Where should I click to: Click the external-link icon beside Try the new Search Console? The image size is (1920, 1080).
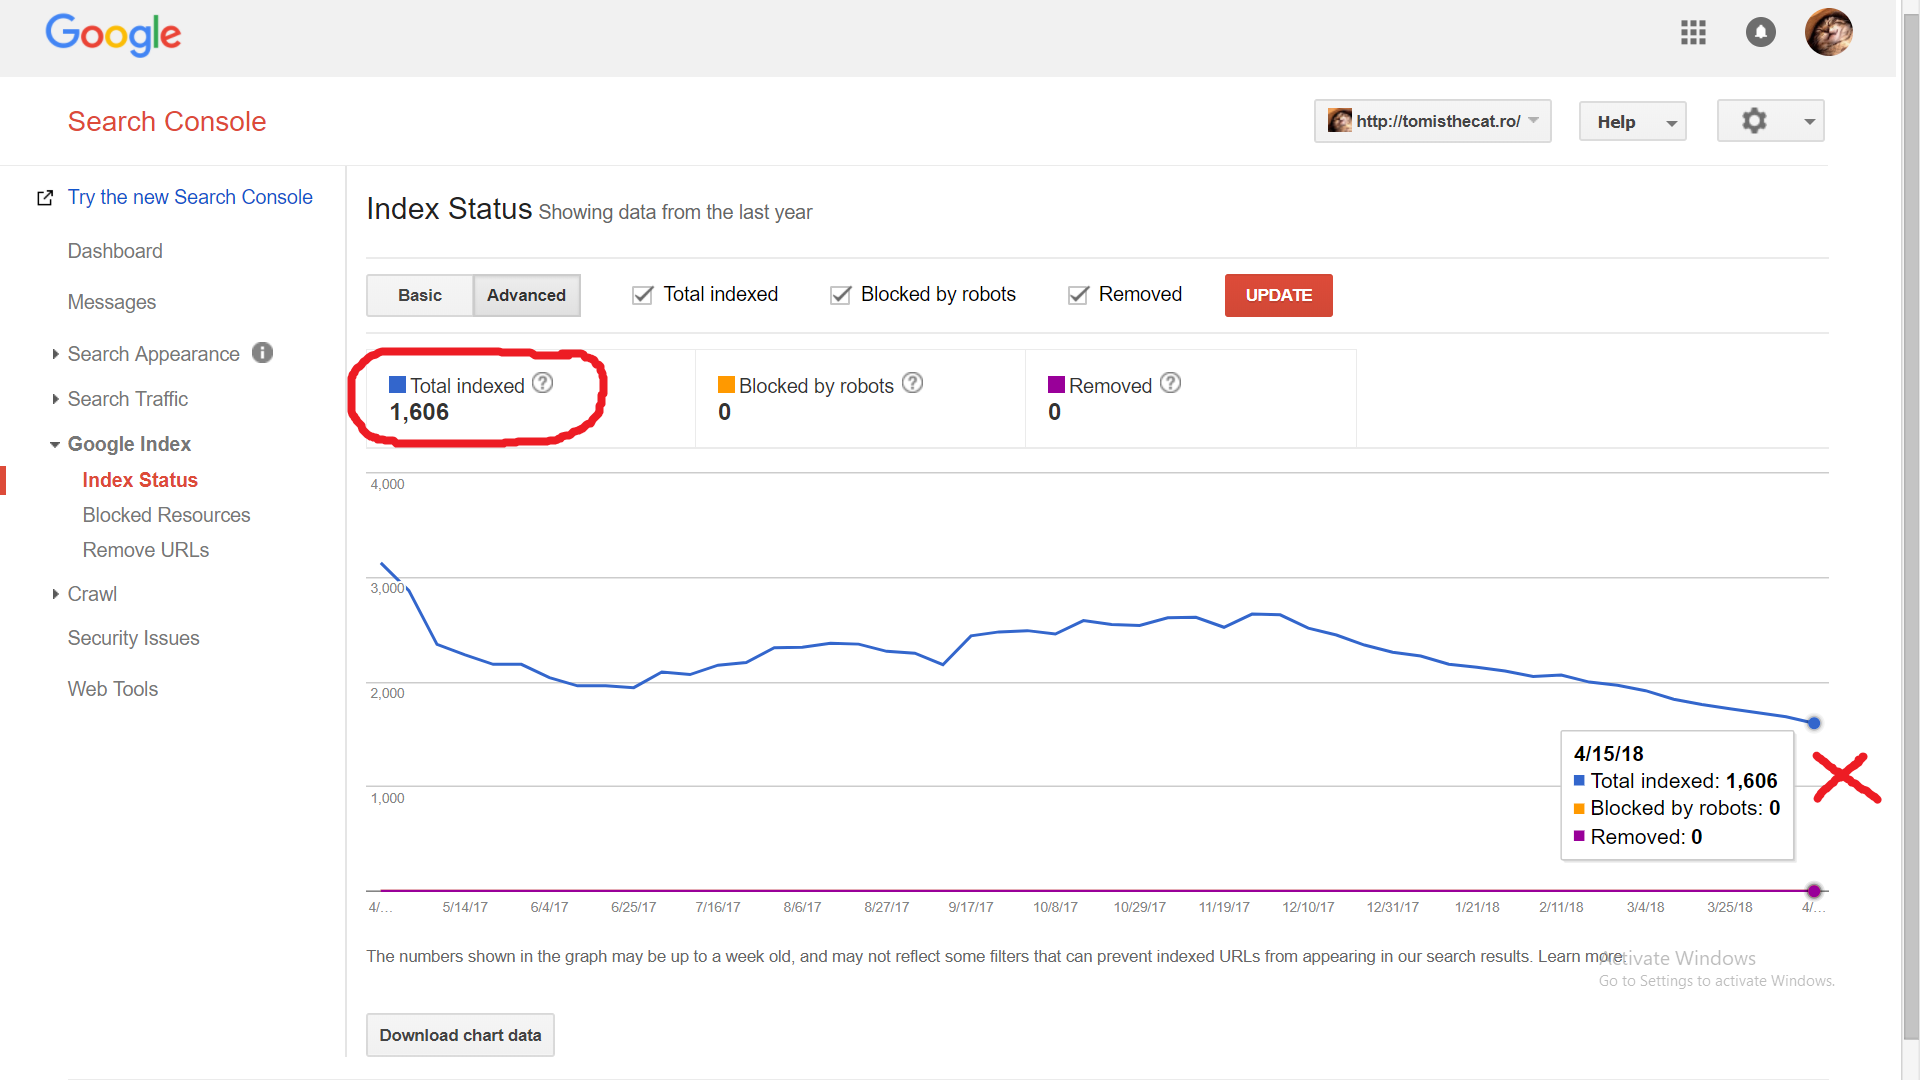tap(45, 198)
